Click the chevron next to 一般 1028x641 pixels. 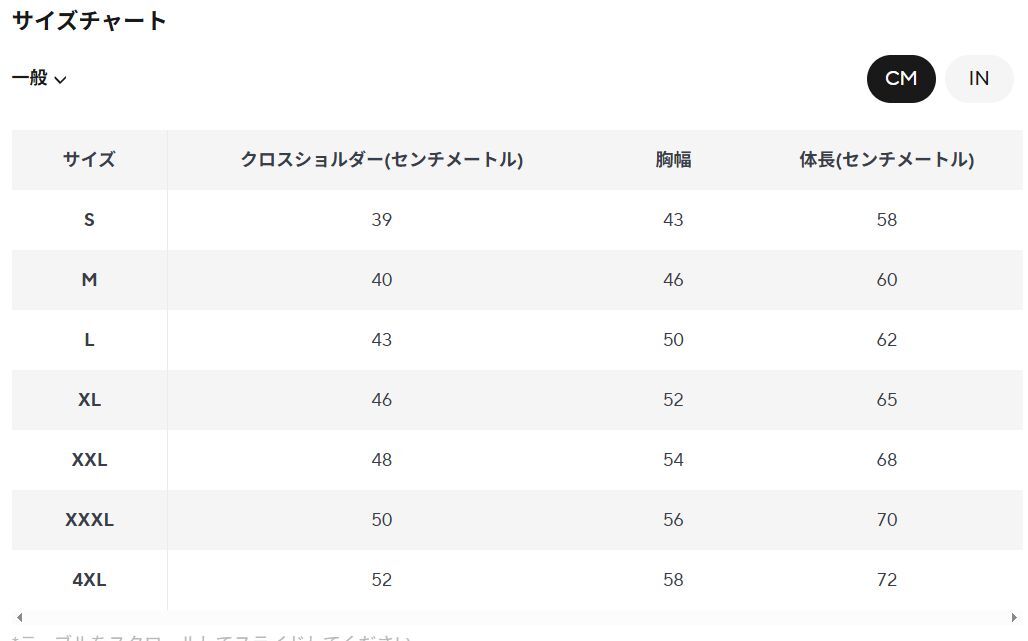(x=60, y=80)
